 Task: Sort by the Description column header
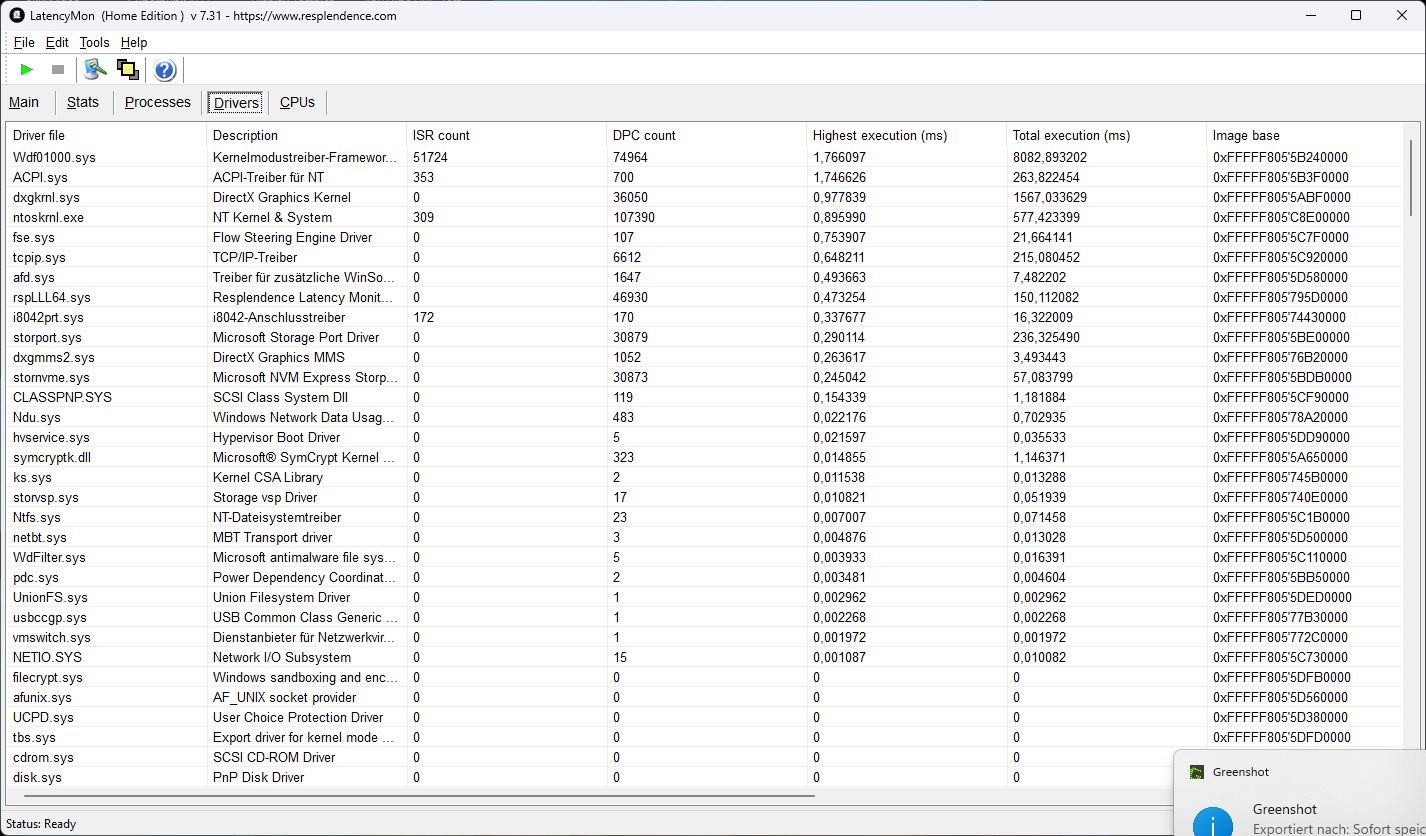(x=306, y=135)
